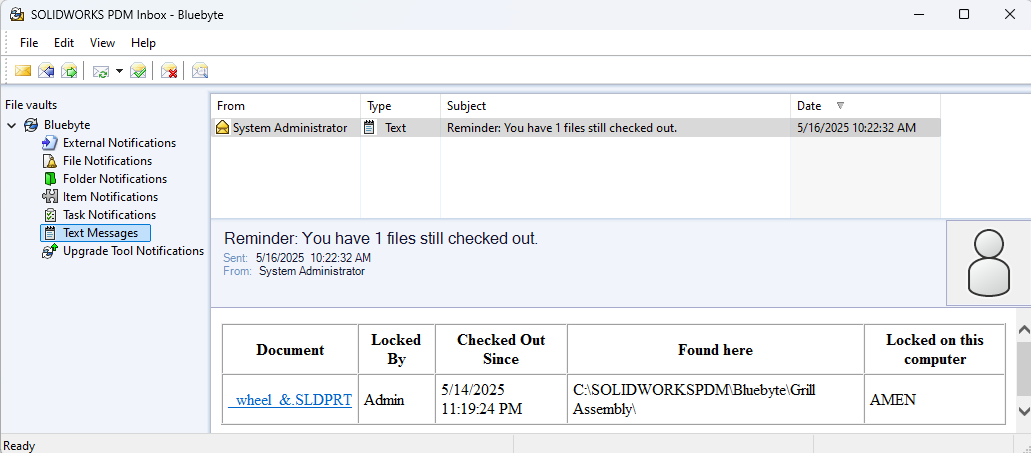This screenshot has width=1031, height=453.
Task: Click the sender avatar placeholder image
Action: [x=988, y=263]
